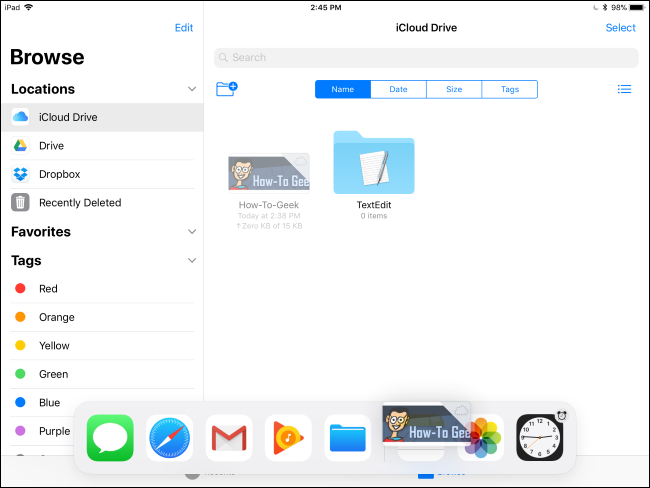
Task: Open Google Play Music in the dock
Action: tap(288, 437)
